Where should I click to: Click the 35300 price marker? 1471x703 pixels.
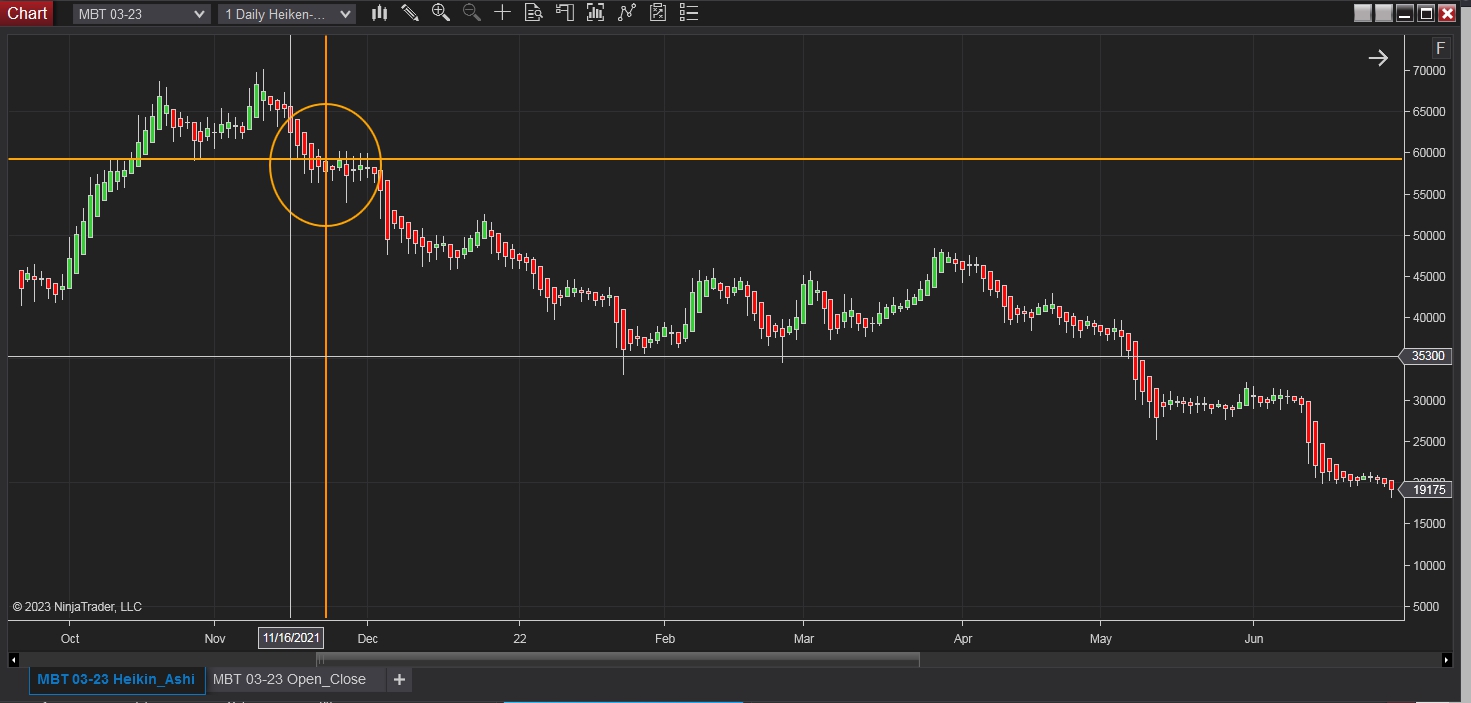[1427, 356]
